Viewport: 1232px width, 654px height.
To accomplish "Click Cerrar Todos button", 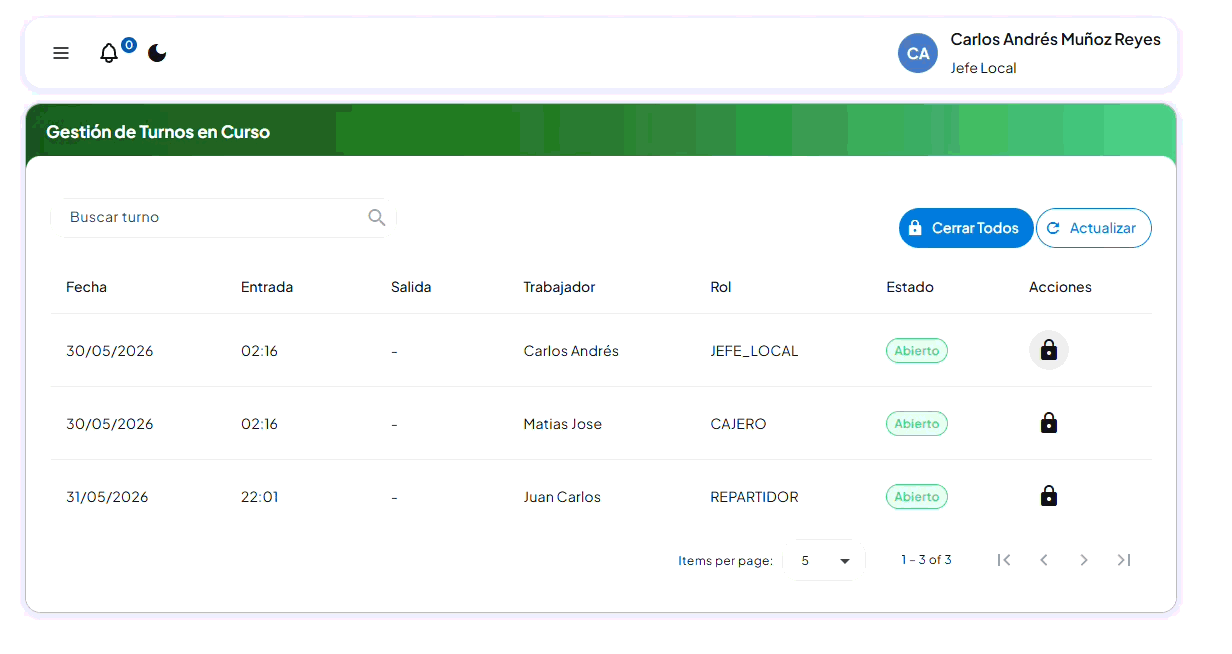I will (x=966, y=228).
